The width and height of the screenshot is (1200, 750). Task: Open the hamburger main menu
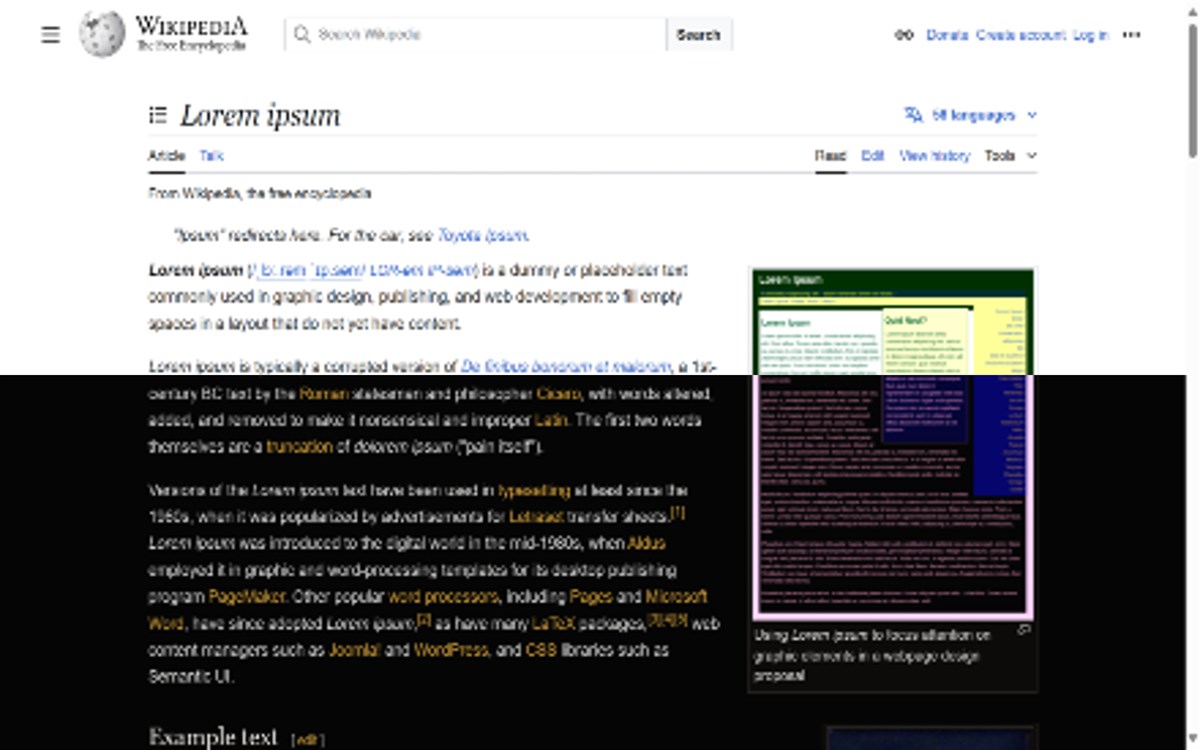pyautogui.click(x=51, y=35)
